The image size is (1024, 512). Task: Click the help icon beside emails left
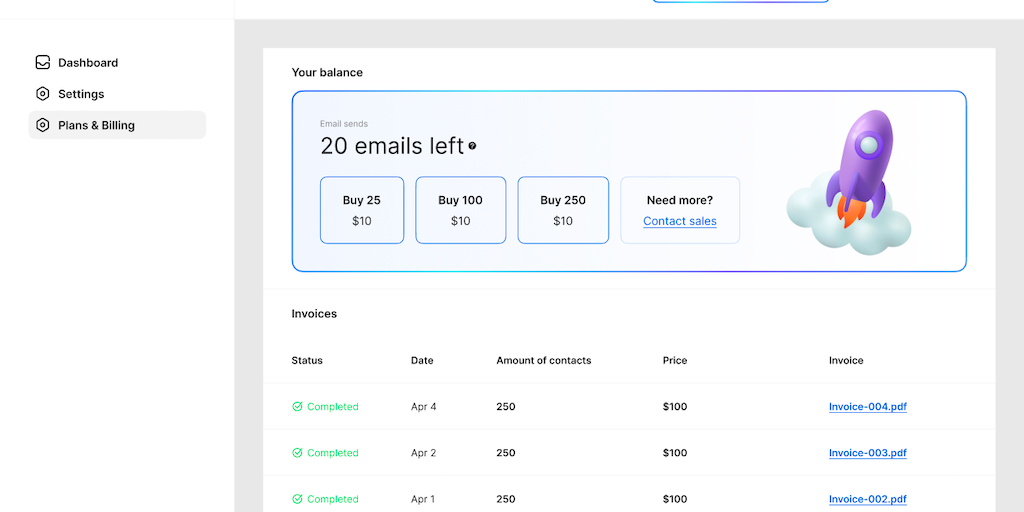[x=472, y=146]
